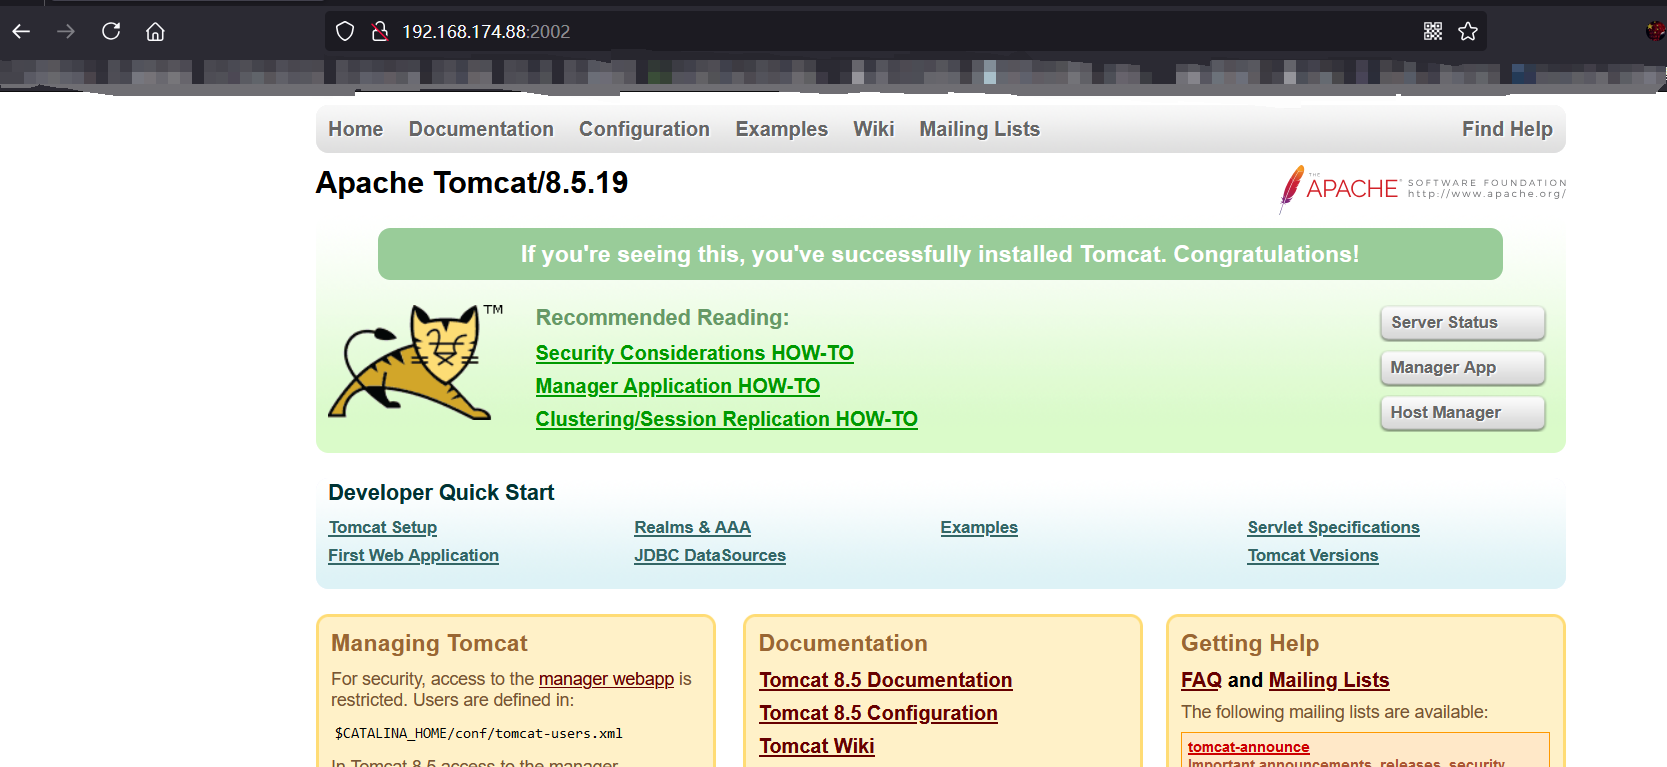The width and height of the screenshot is (1667, 767).
Task: Open the Configuration navigation item
Action: click(x=644, y=129)
